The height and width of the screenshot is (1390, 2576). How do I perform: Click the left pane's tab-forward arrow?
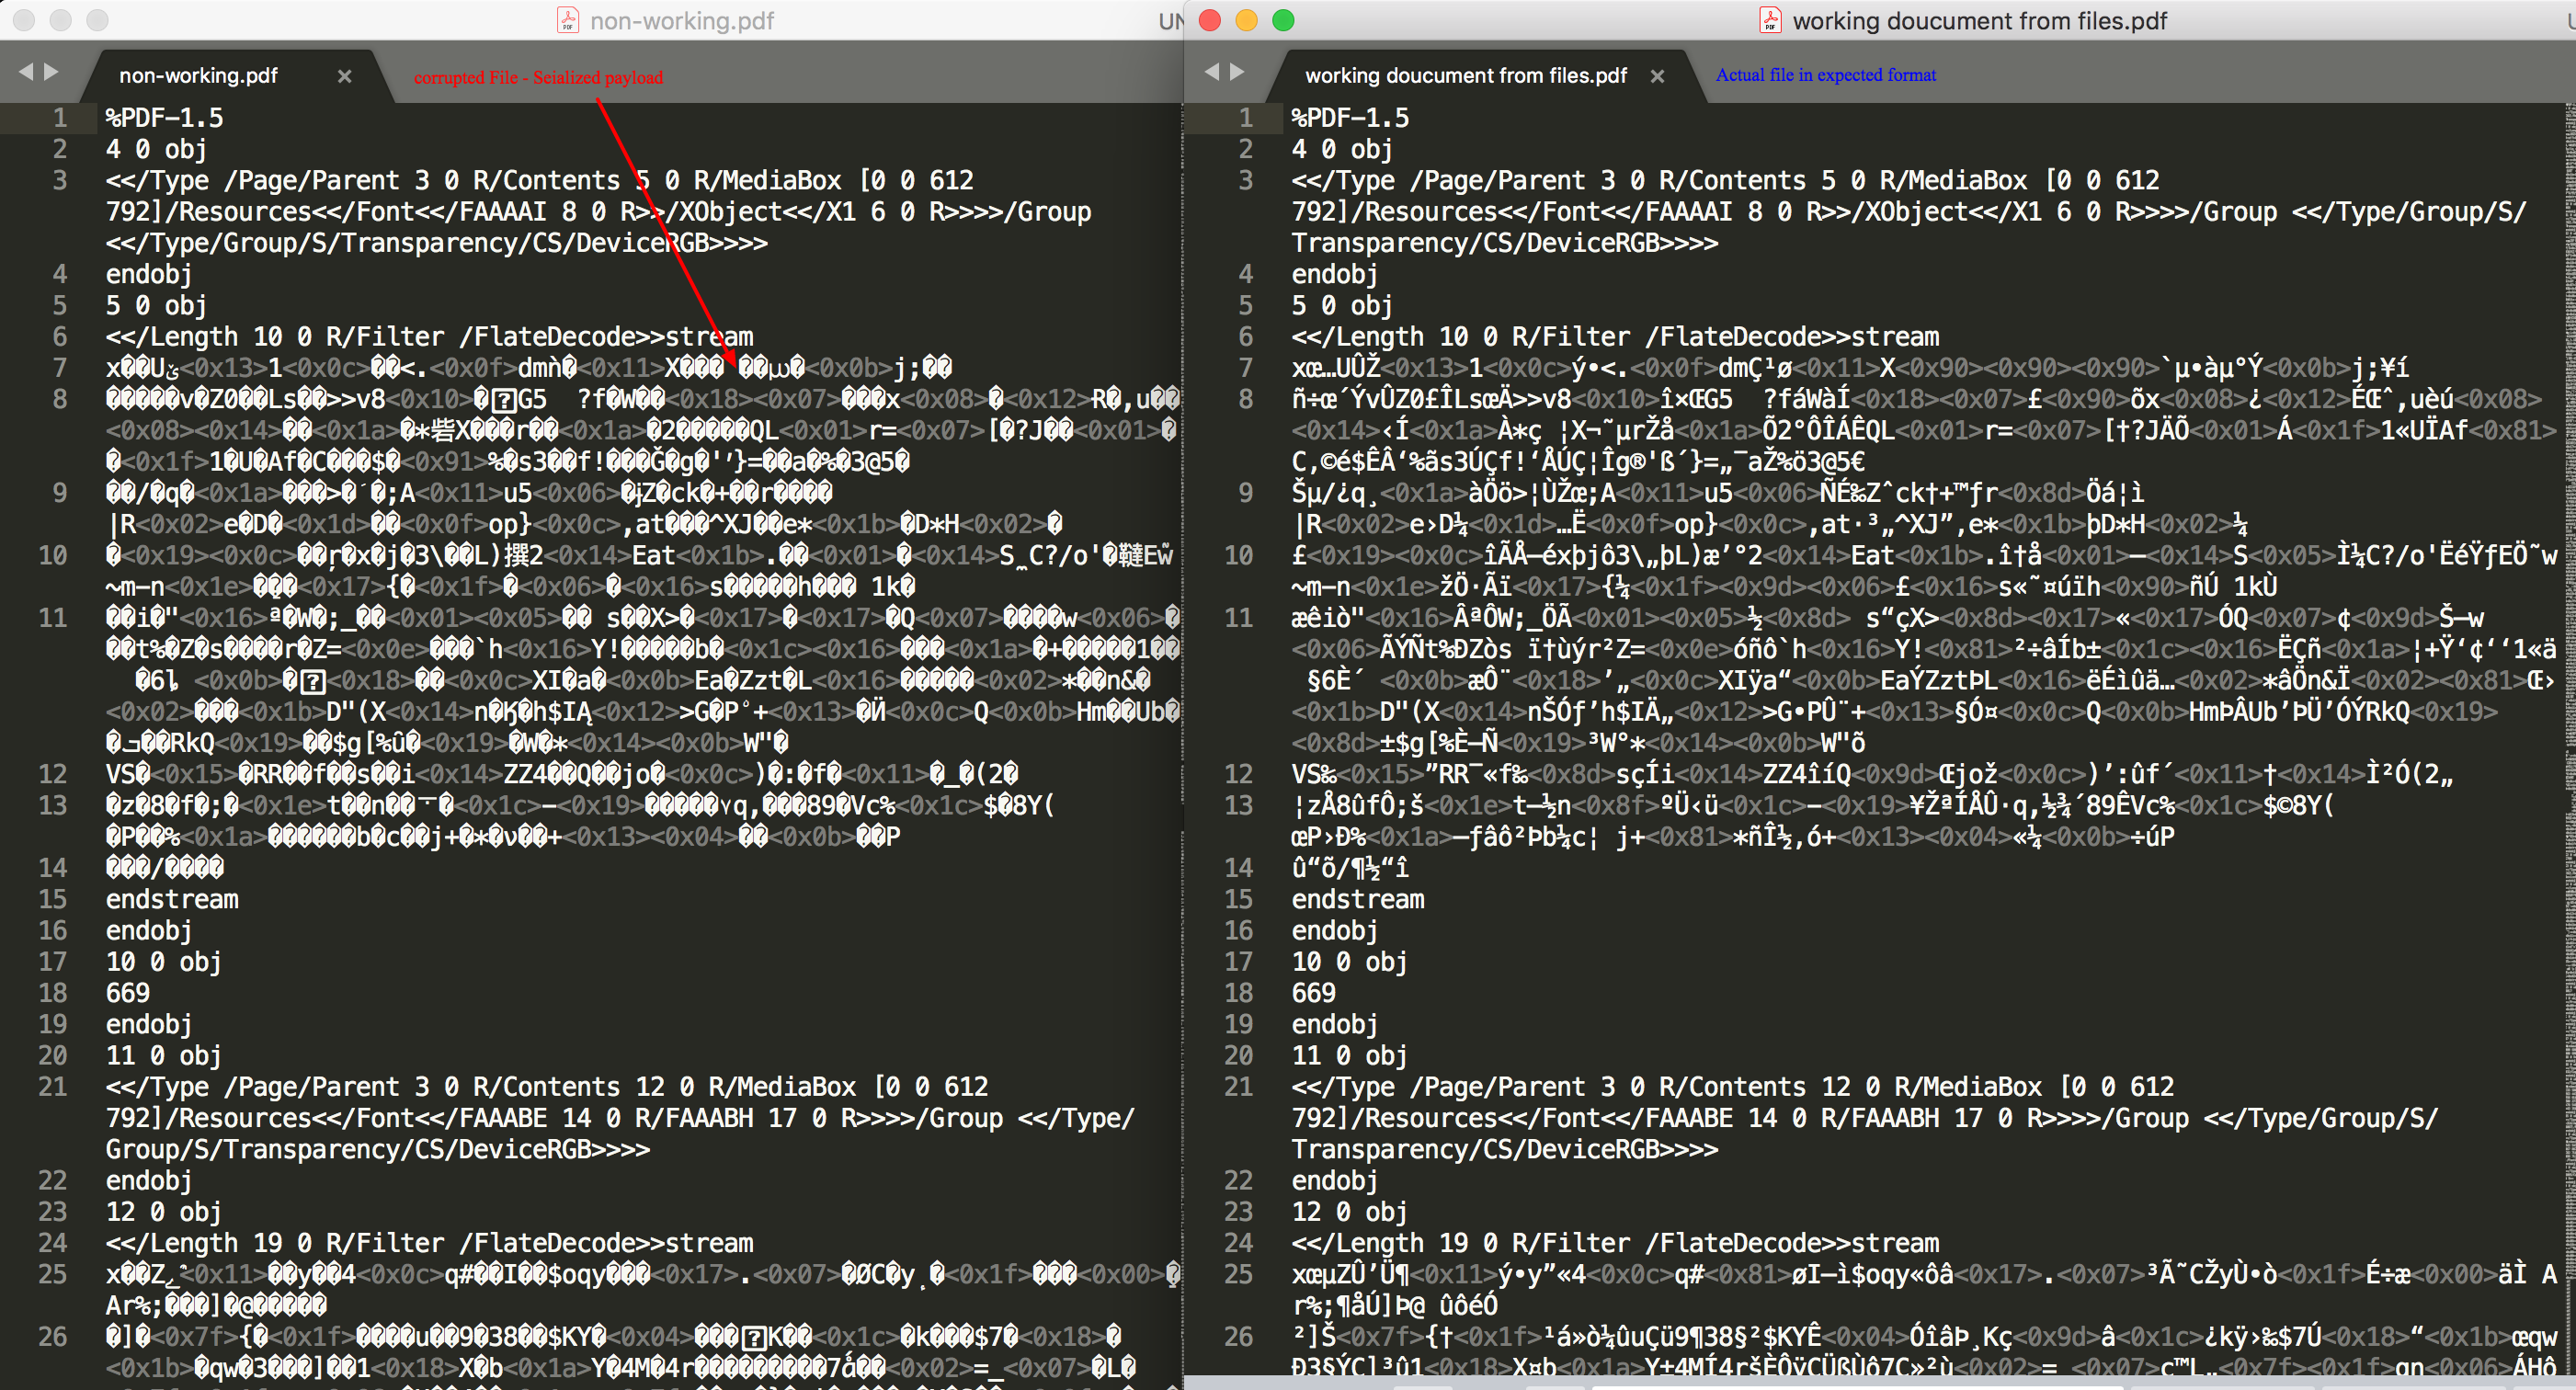tap(51, 72)
